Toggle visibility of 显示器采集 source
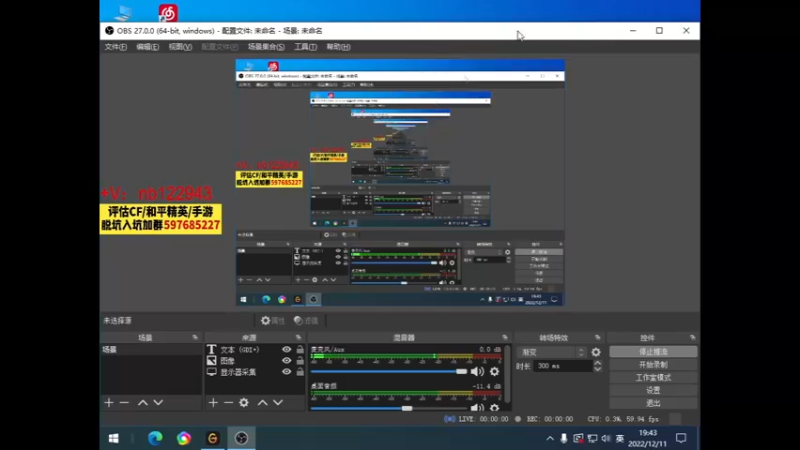The width and height of the screenshot is (800, 450). coord(286,372)
